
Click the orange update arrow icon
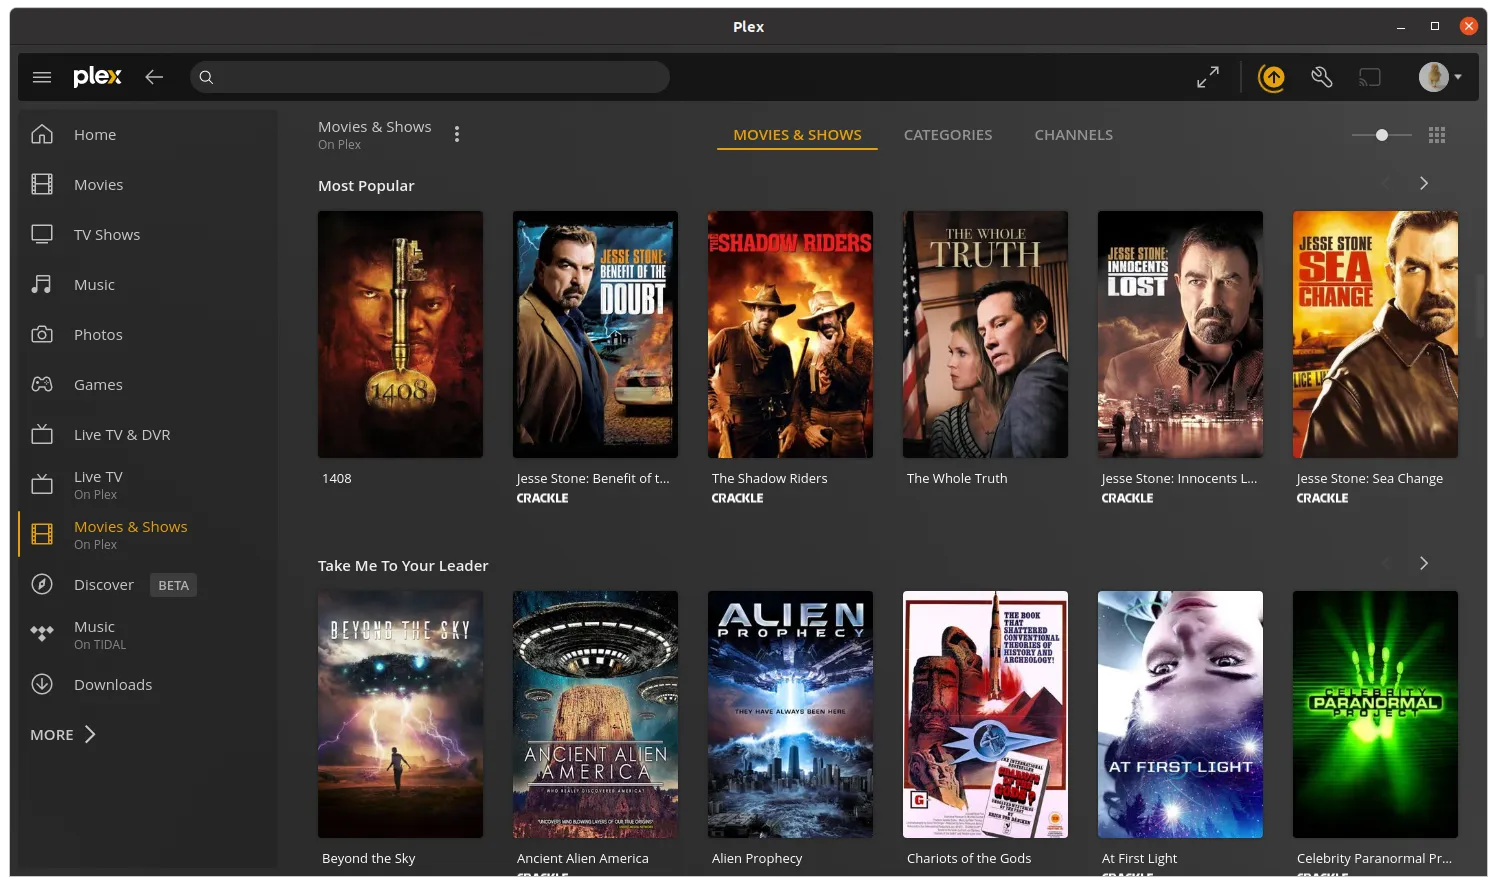tap(1272, 77)
